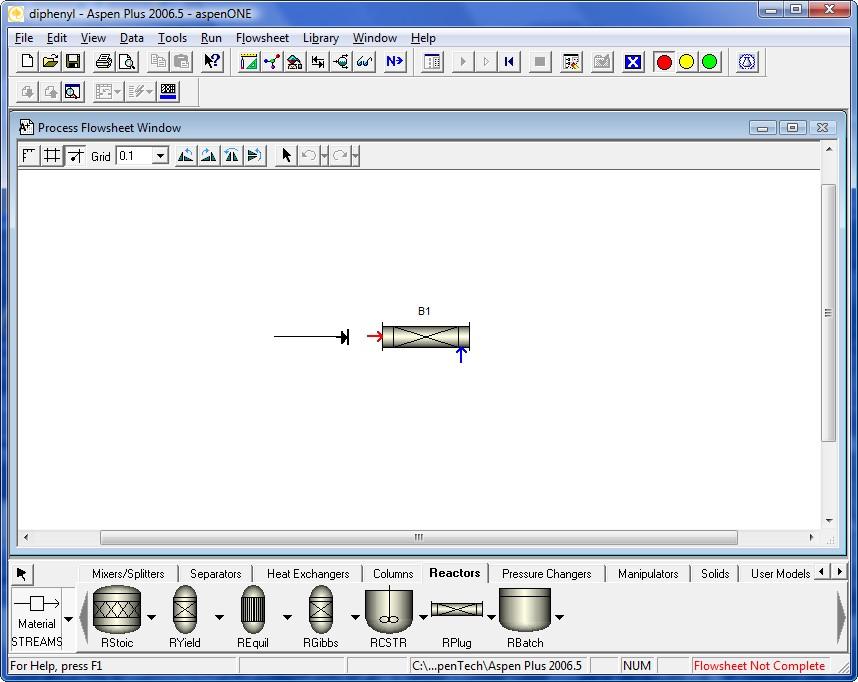Open the Blocks icon
858x682 pixels.
340,61
